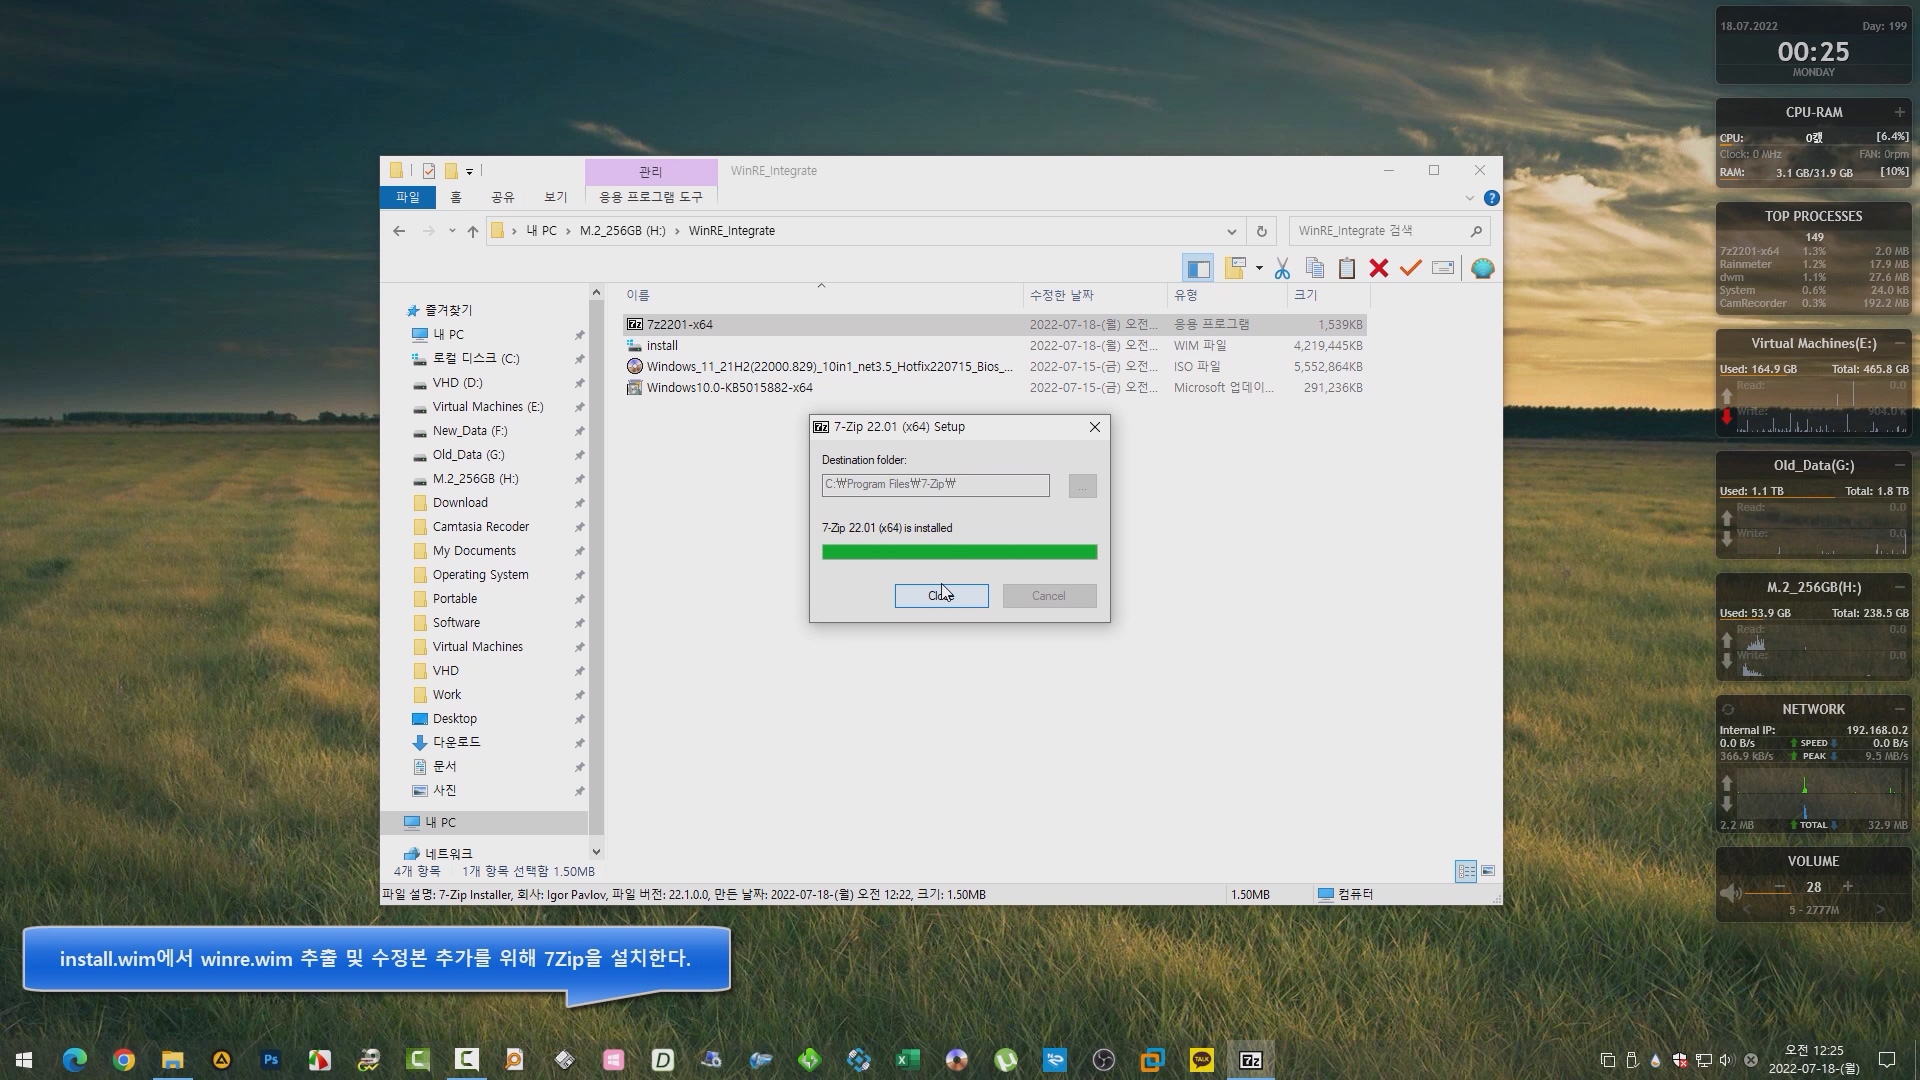The height and width of the screenshot is (1080, 1920).
Task: Click the destination folder path field
Action: 935,485
